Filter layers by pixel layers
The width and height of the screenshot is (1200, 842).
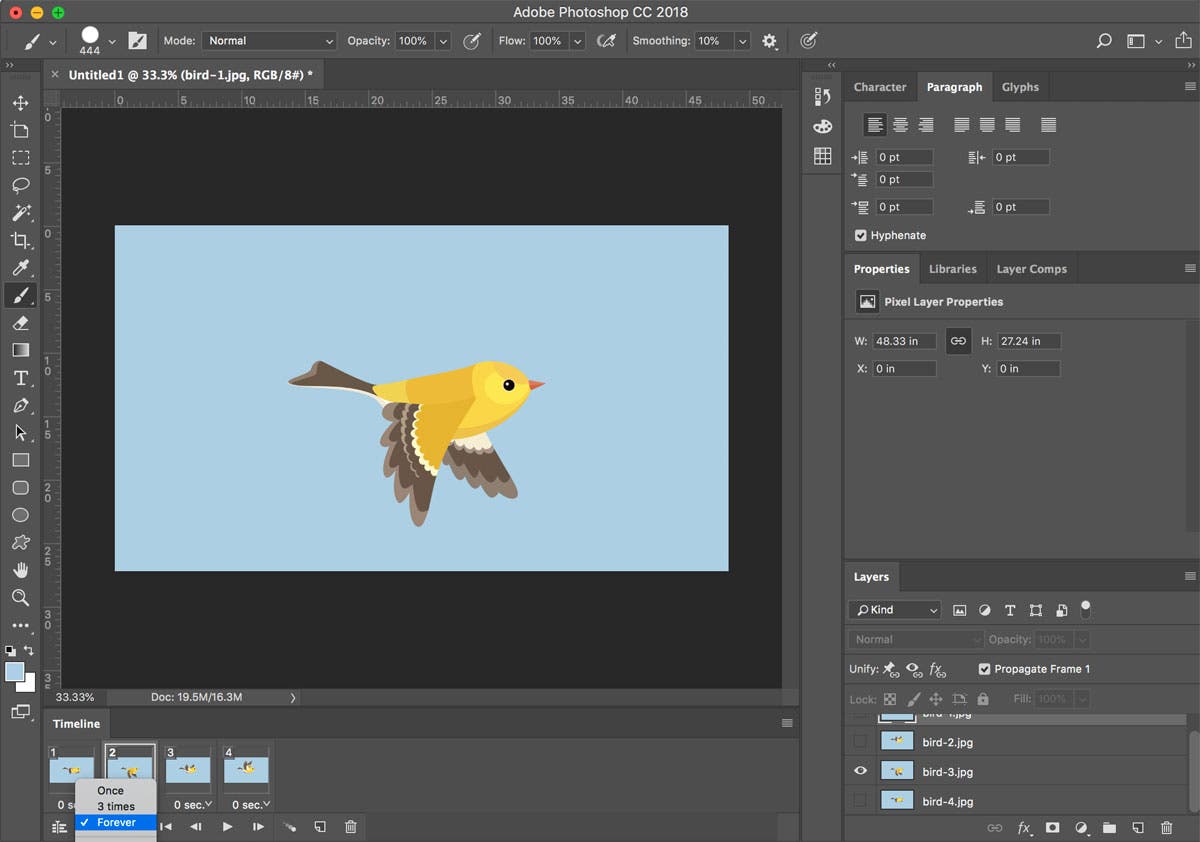pyautogui.click(x=960, y=610)
